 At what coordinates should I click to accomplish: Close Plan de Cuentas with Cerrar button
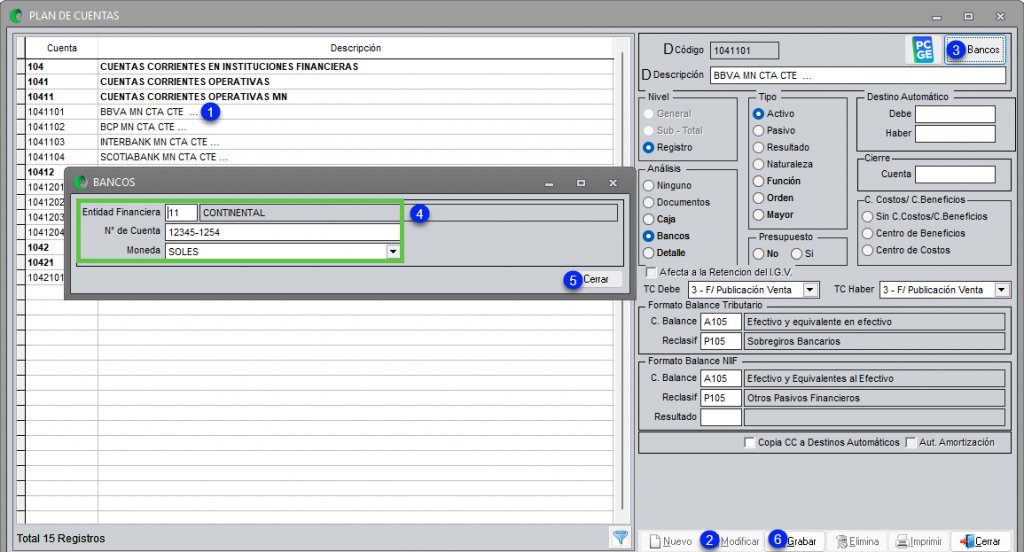(x=980, y=541)
